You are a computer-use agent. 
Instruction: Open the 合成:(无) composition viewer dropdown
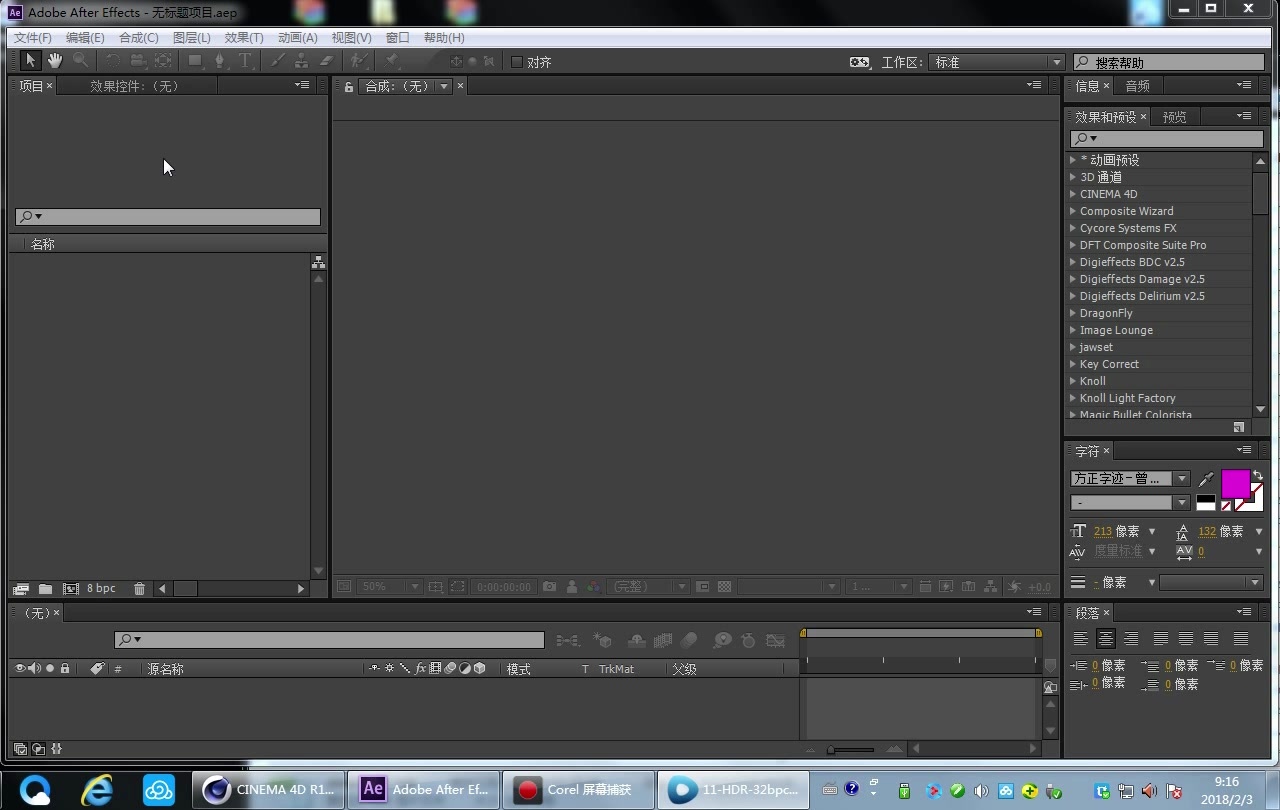[x=405, y=87]
